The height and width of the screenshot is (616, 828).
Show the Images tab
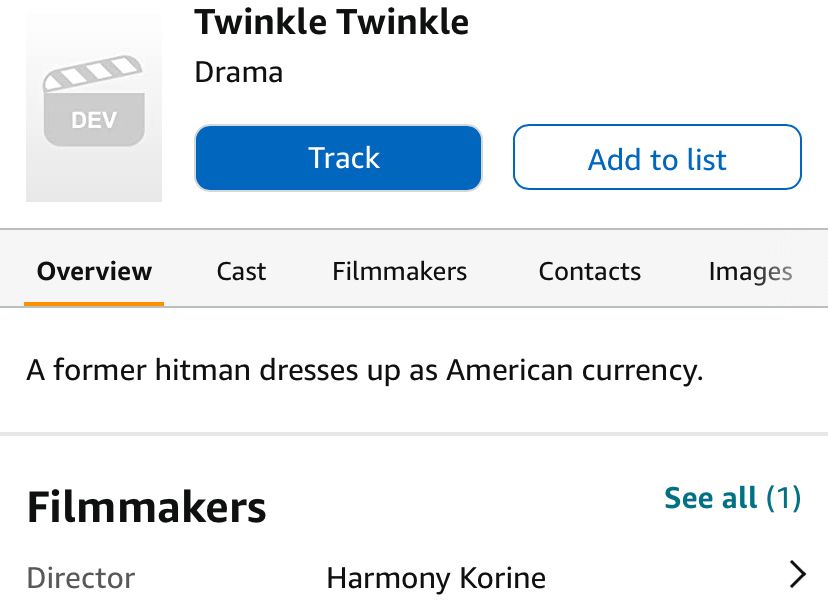(x=750, y=271)
